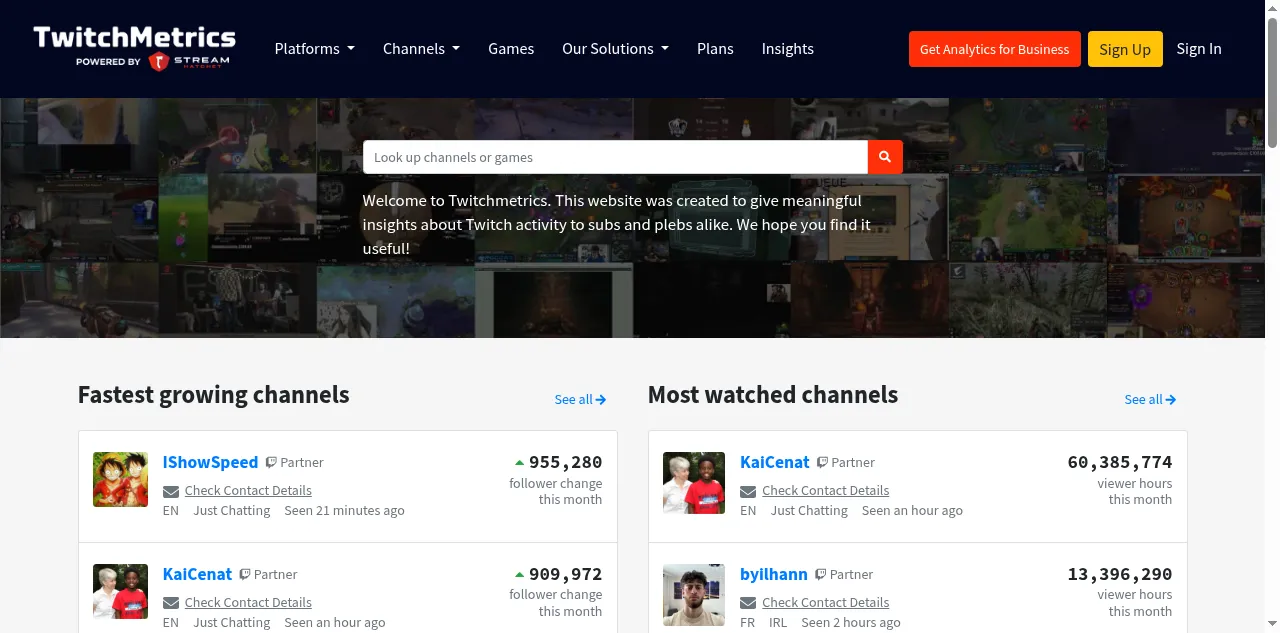Click the Sign In link
Viewport: 1280px width, 633px height.
click(x=1199, y=48)
